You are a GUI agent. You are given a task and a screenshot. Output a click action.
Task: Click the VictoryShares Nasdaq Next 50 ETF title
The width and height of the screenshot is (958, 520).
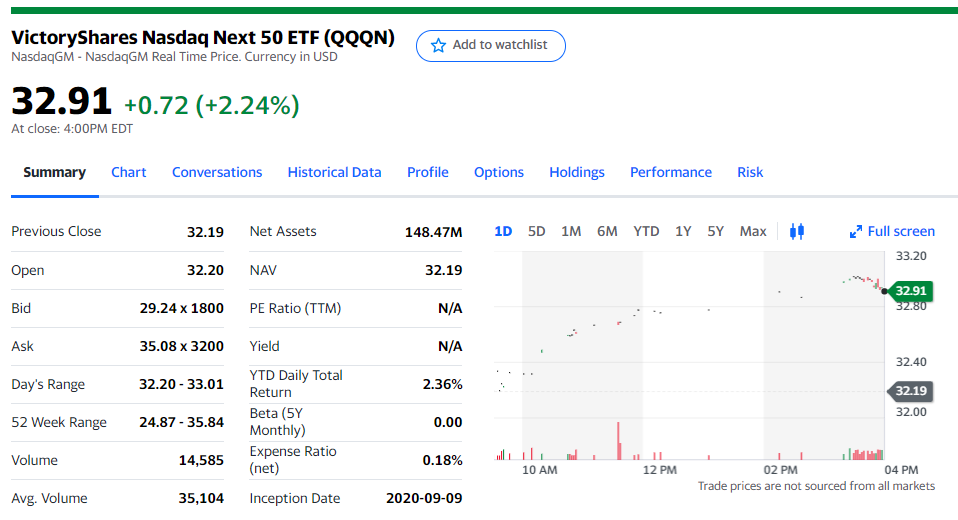(203, 37)
